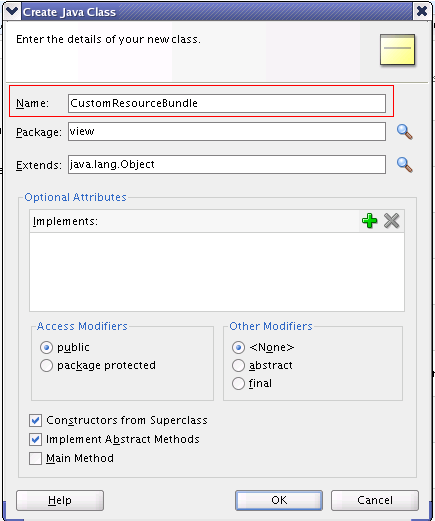
Task: Enable the Main Method checkbox
Action: pos(35,459)
